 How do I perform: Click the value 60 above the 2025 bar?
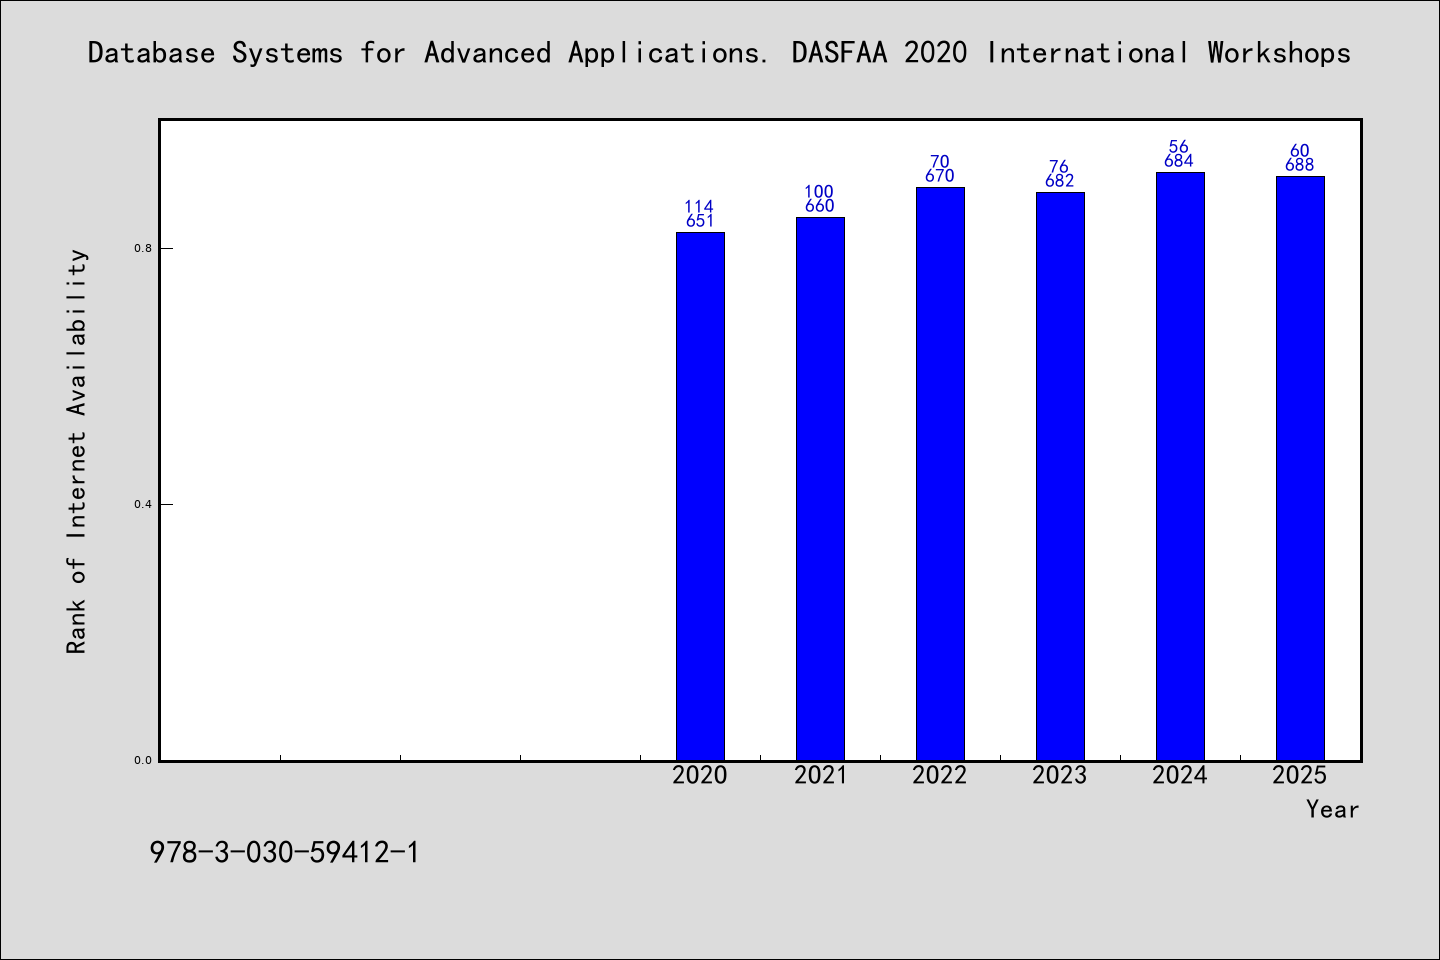(x=1300, y=151)
